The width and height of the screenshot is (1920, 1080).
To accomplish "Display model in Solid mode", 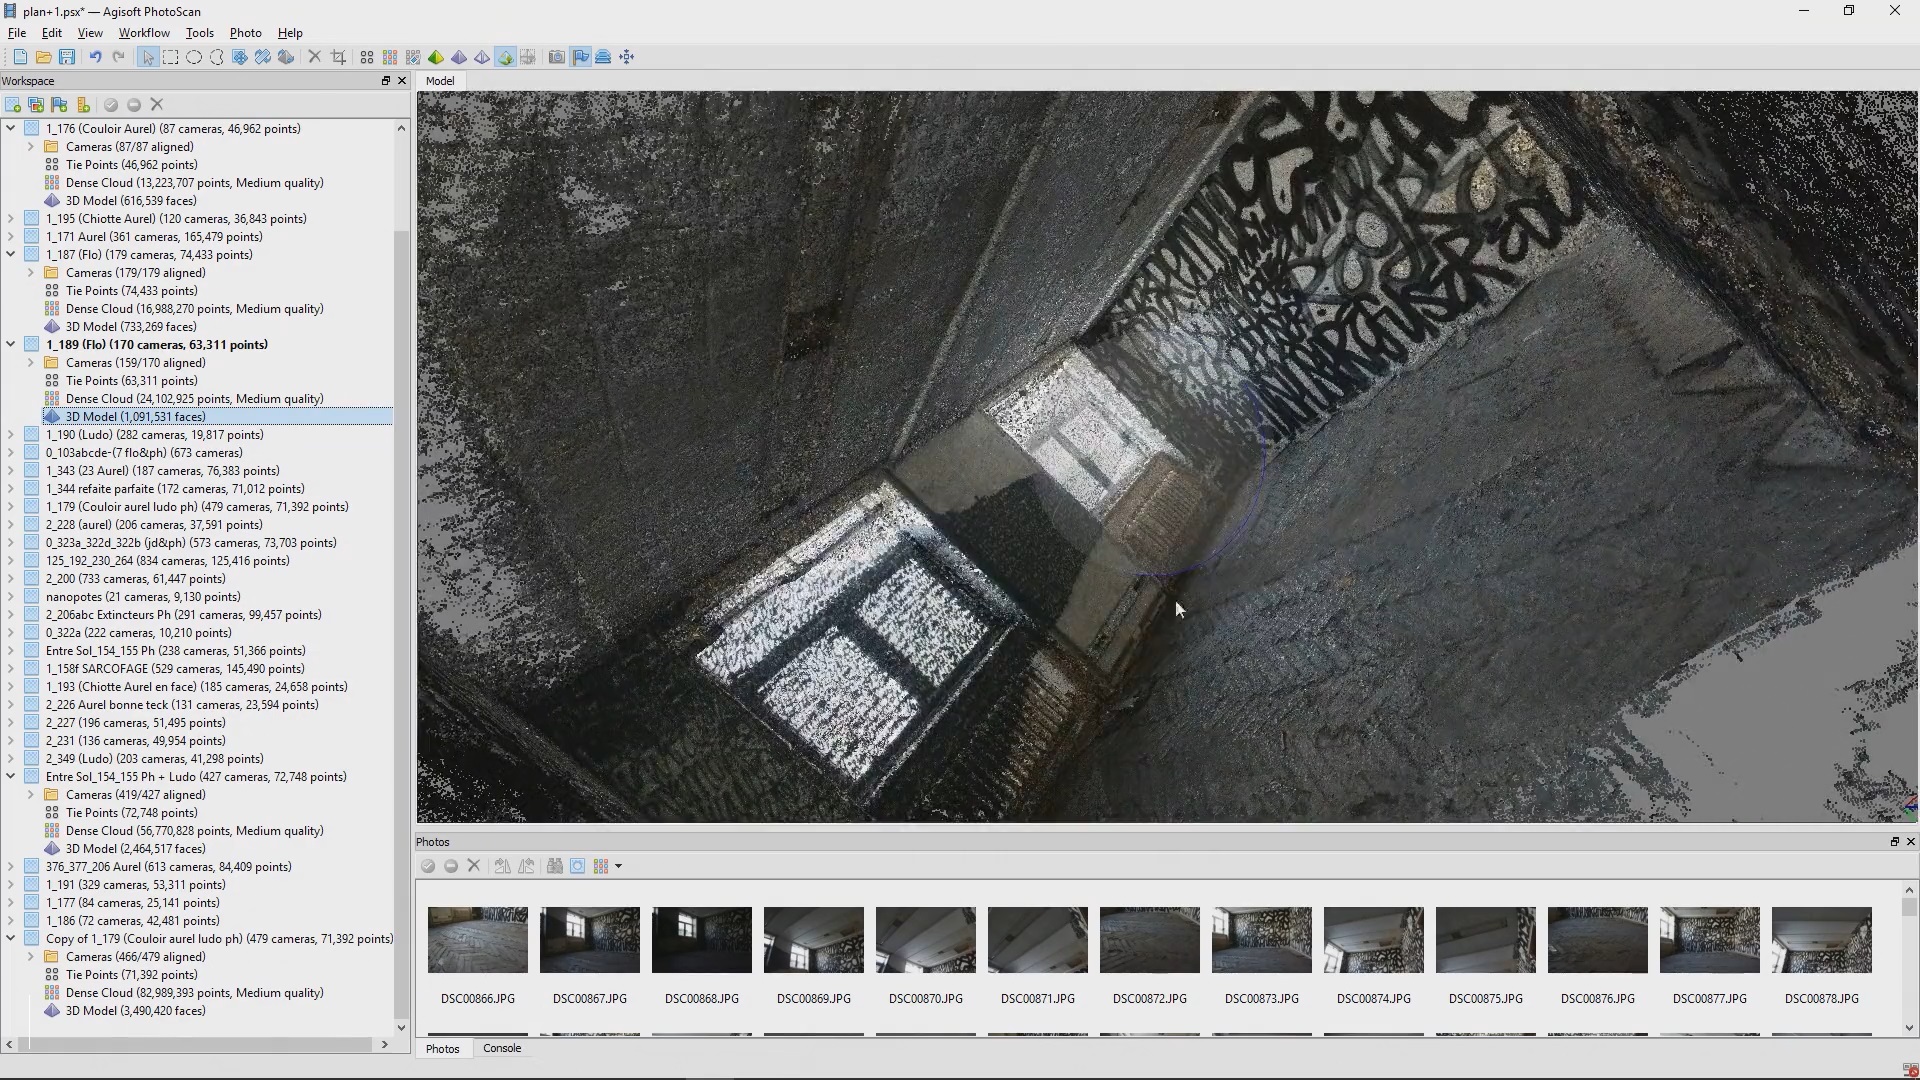I will (x=459, y=57).
